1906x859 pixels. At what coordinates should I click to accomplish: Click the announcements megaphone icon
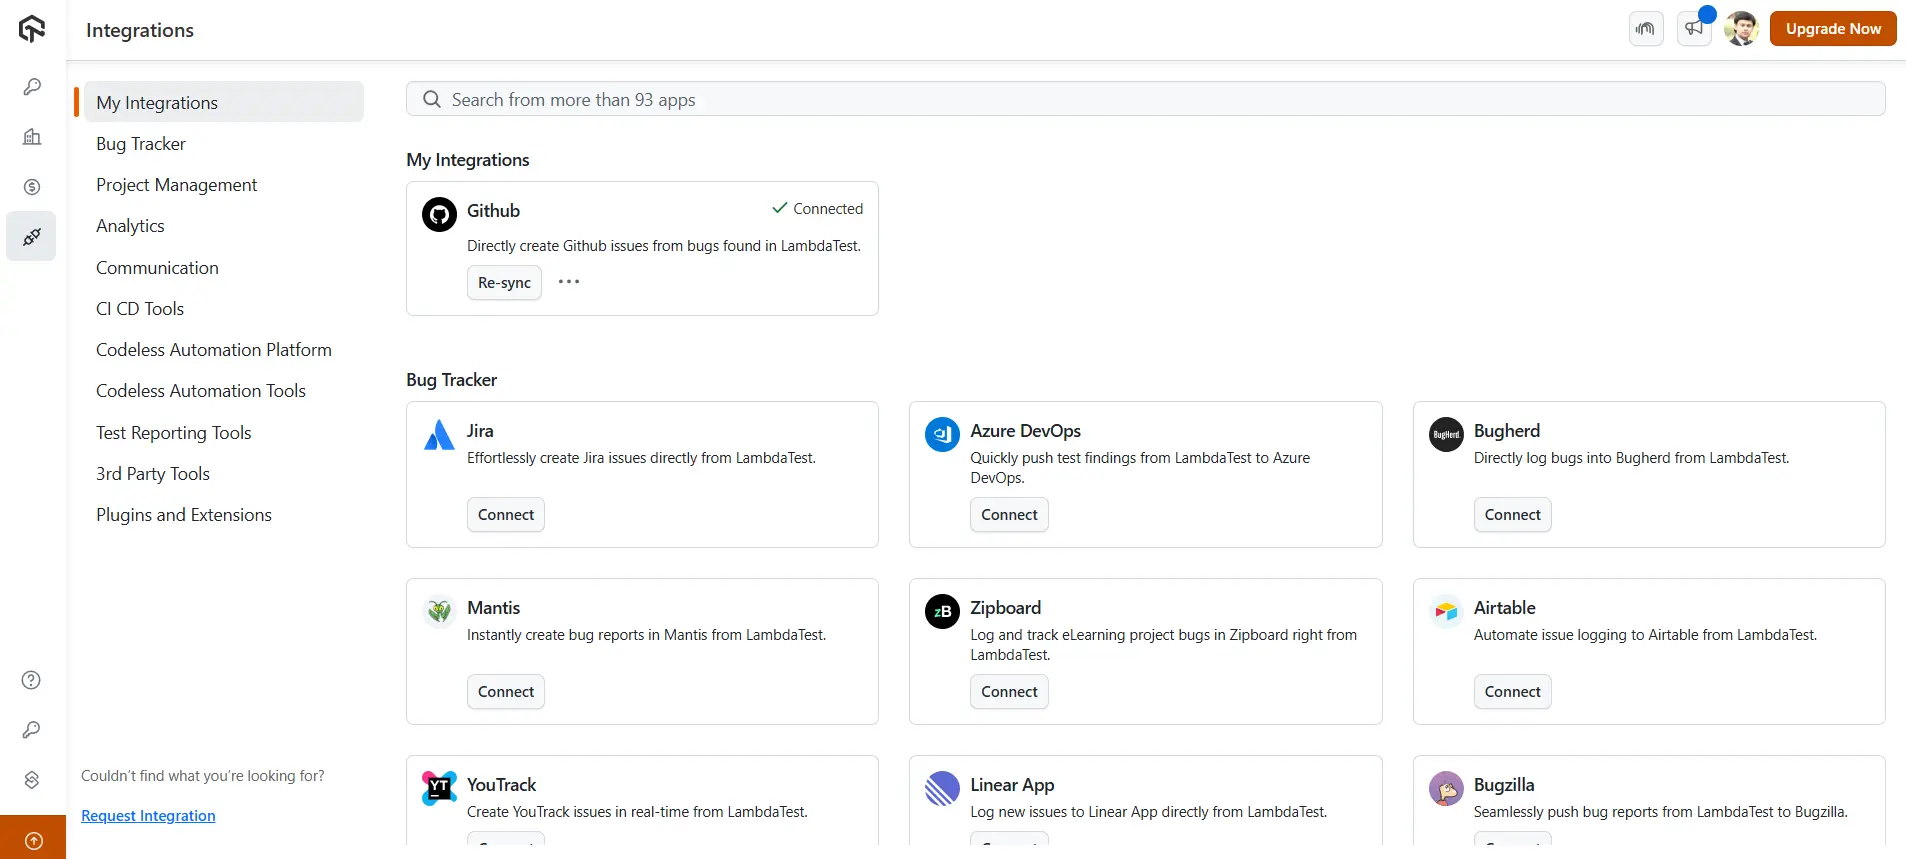click(x=1694, y=29)
